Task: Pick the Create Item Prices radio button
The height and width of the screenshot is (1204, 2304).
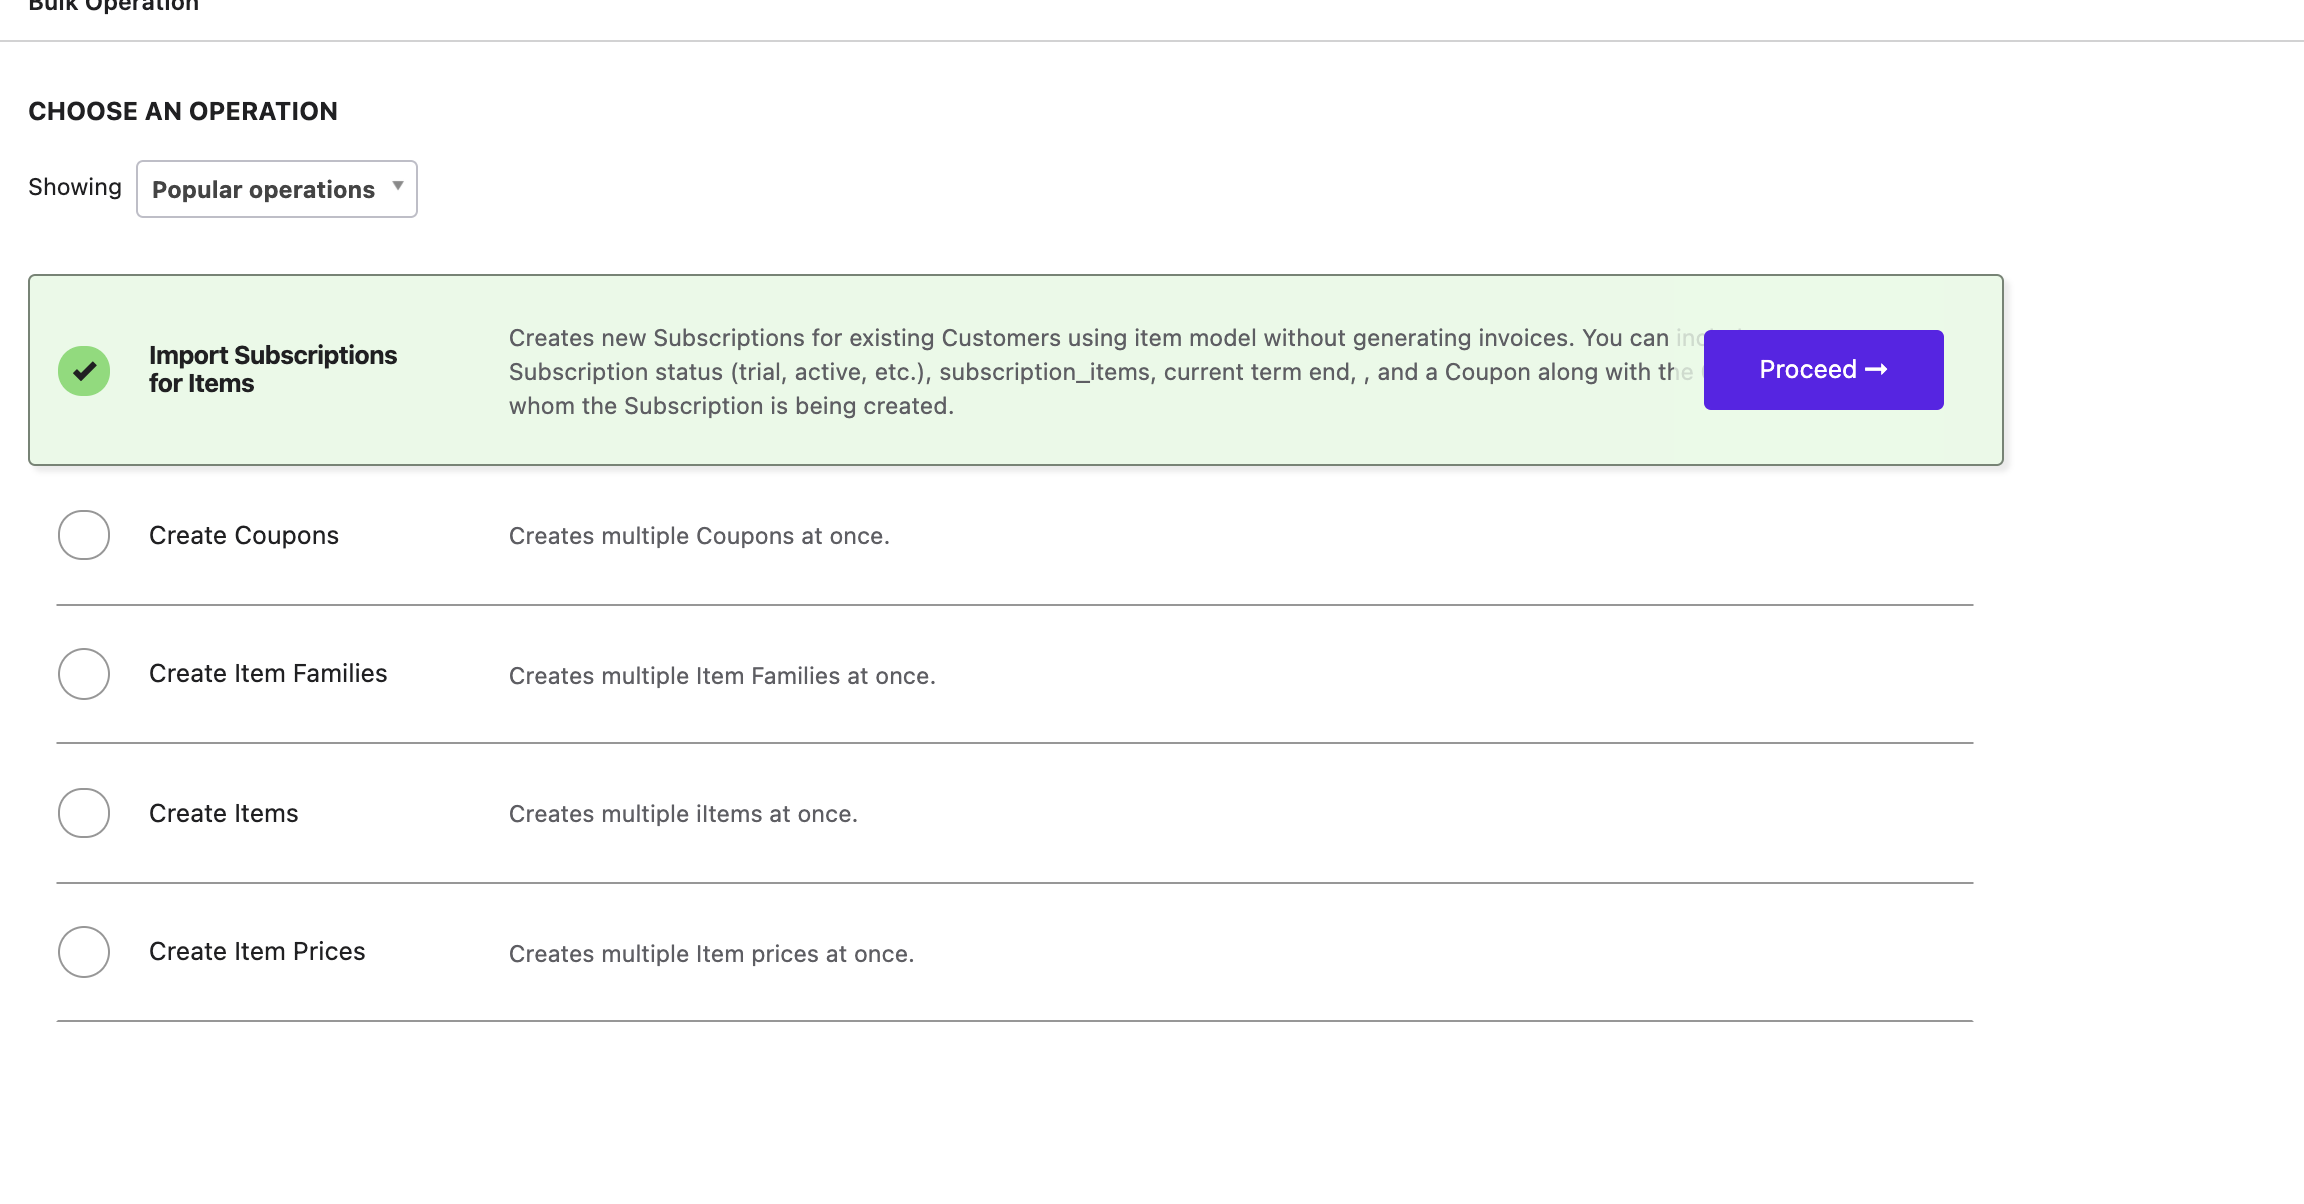Action: (x=84, y=952)
